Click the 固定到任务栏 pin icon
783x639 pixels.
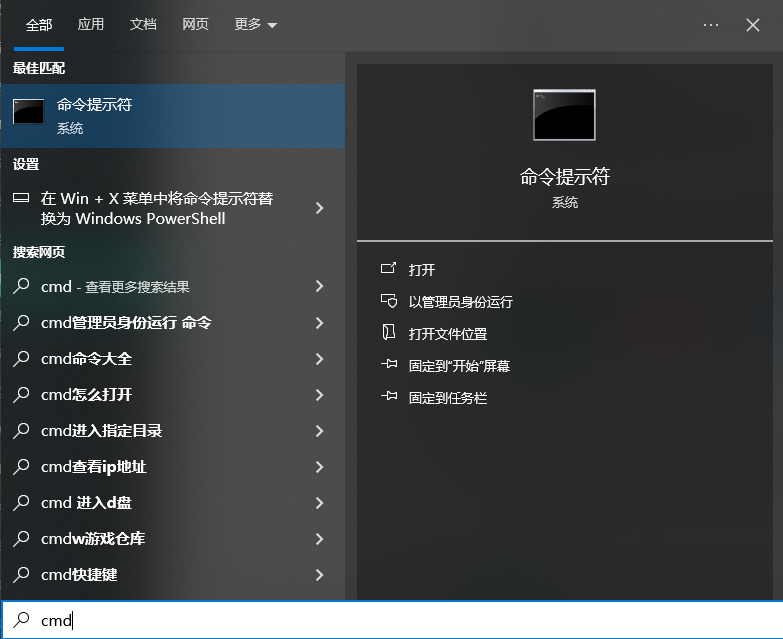389,398
